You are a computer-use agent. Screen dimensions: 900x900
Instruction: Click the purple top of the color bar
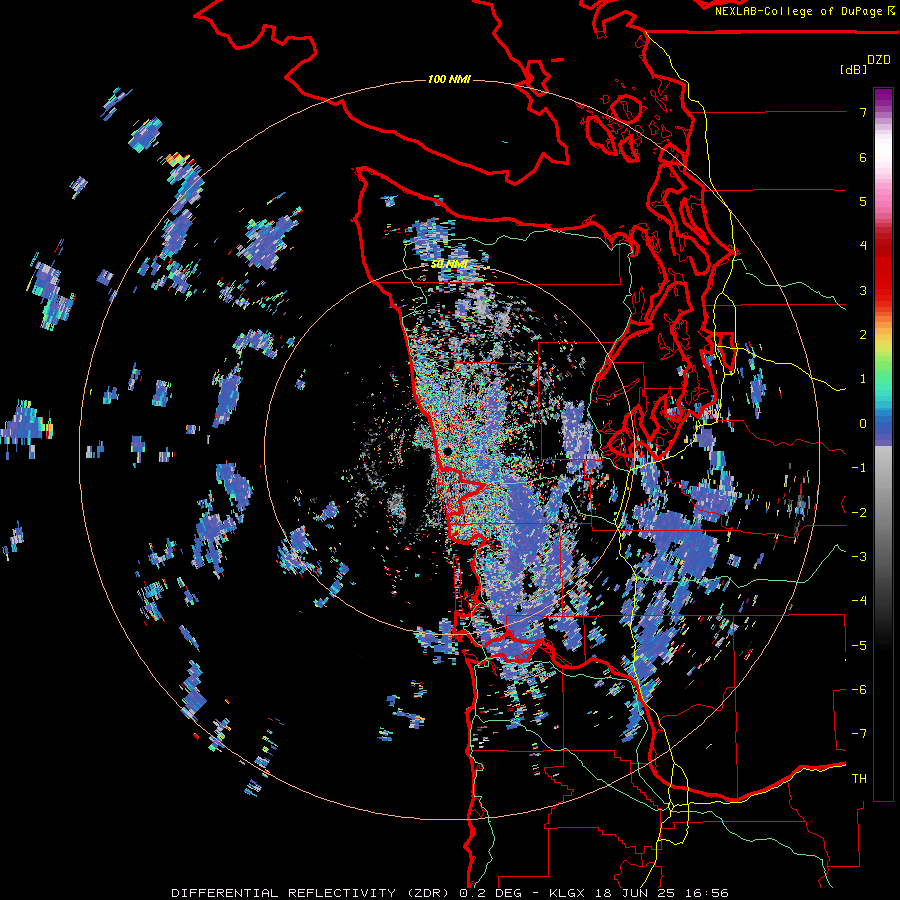(883, 98)
